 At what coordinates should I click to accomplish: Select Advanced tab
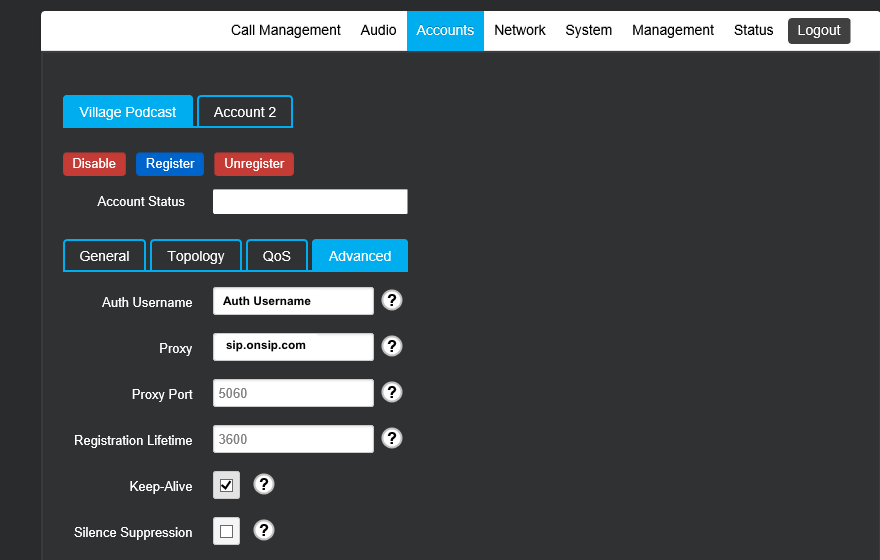[x=360, y=256]
